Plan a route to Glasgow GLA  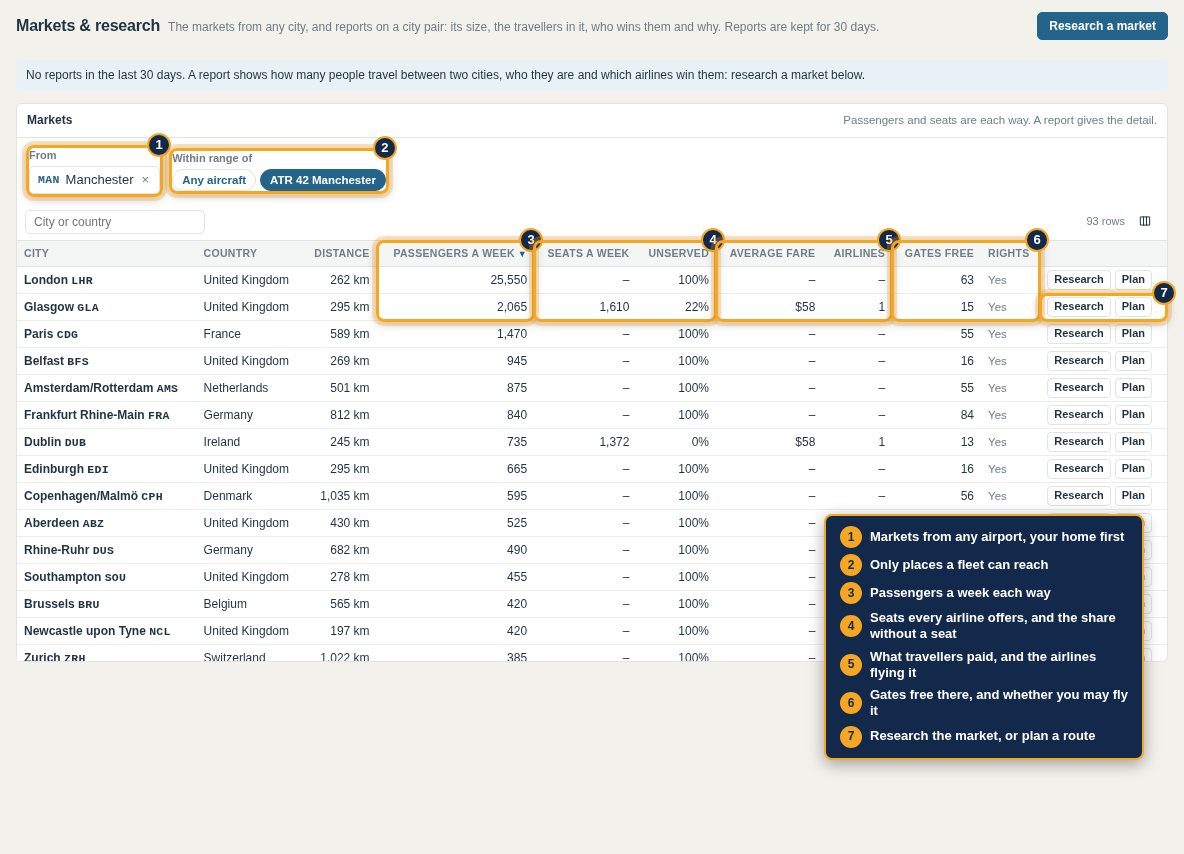pyautogui.click(x=1133, y=307)
